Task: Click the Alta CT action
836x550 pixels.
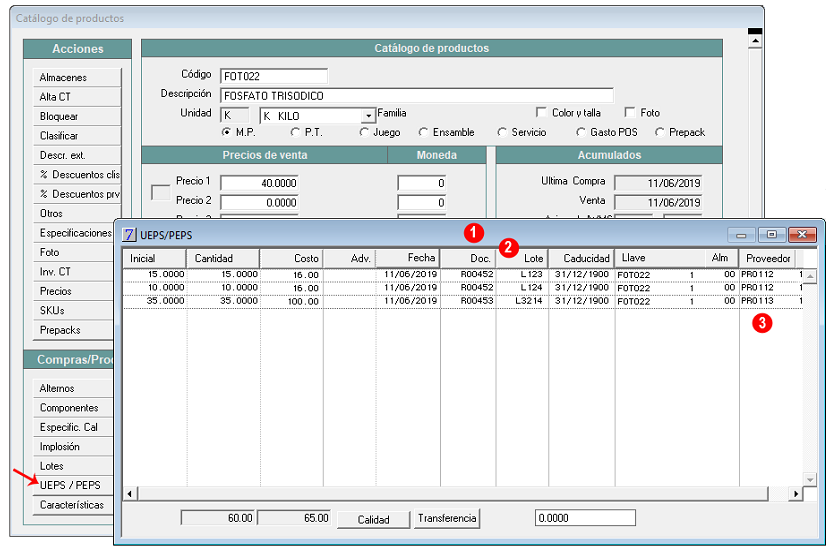Action: 77,97
